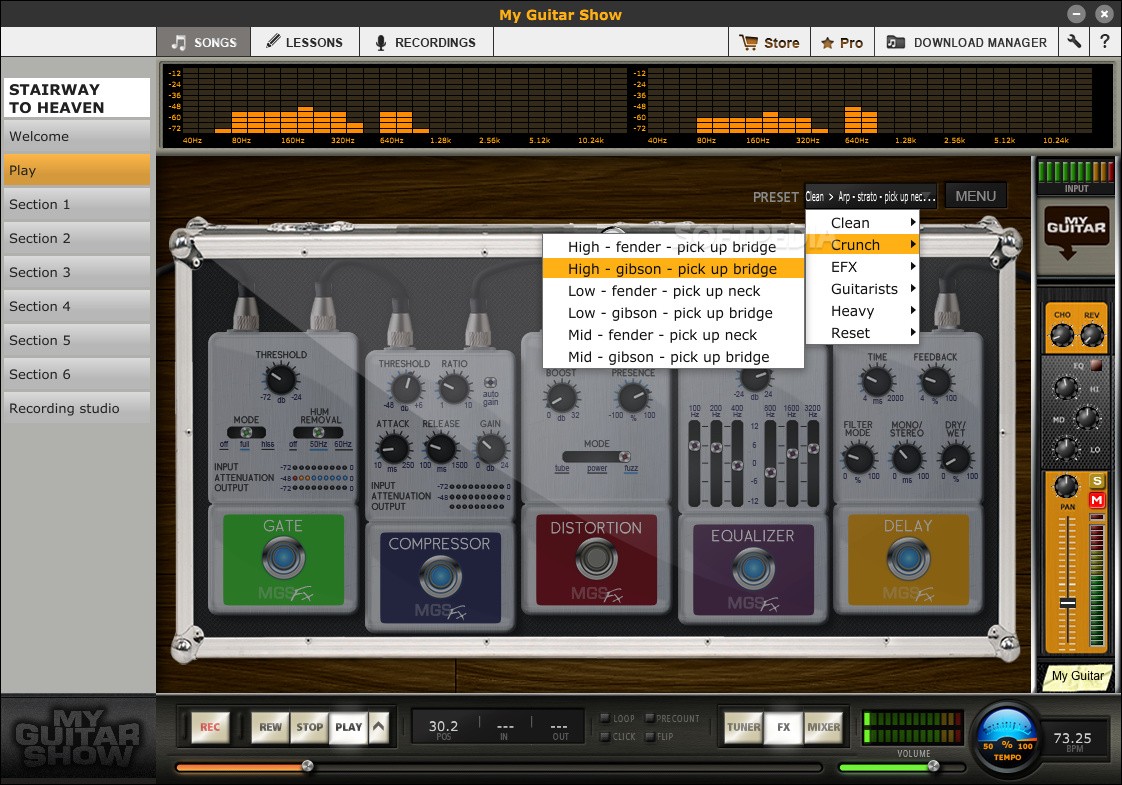Click the Equalizer pedal footswitch

click(753, 567)
